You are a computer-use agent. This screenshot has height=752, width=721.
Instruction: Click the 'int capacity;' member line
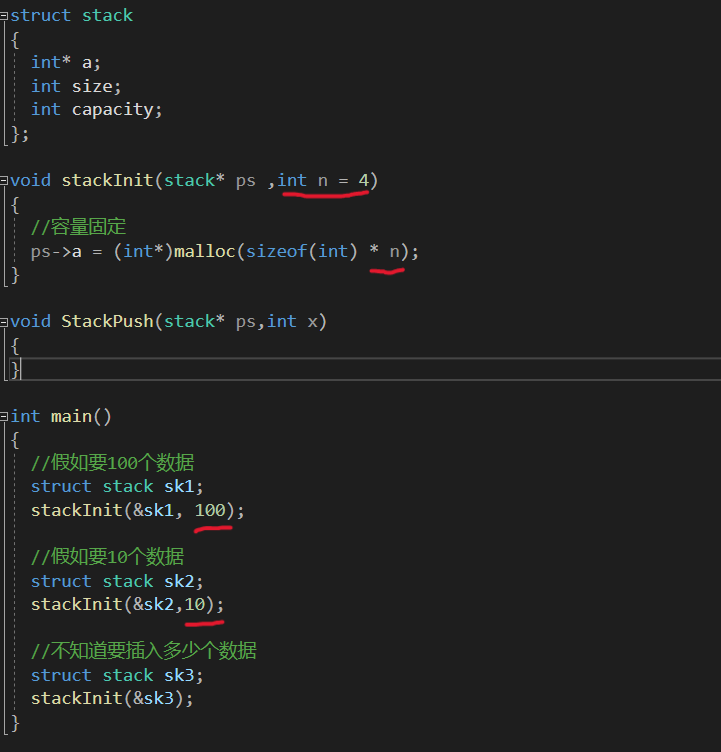(x=96, y=110)
